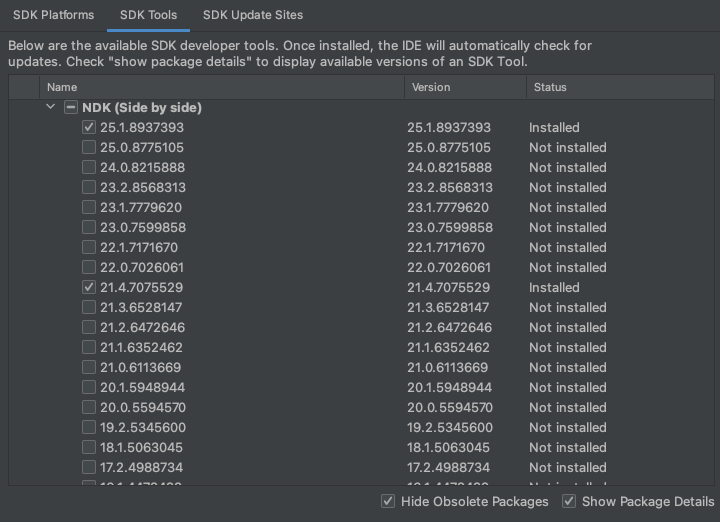Sort packages by Status column

click(550, 87)
